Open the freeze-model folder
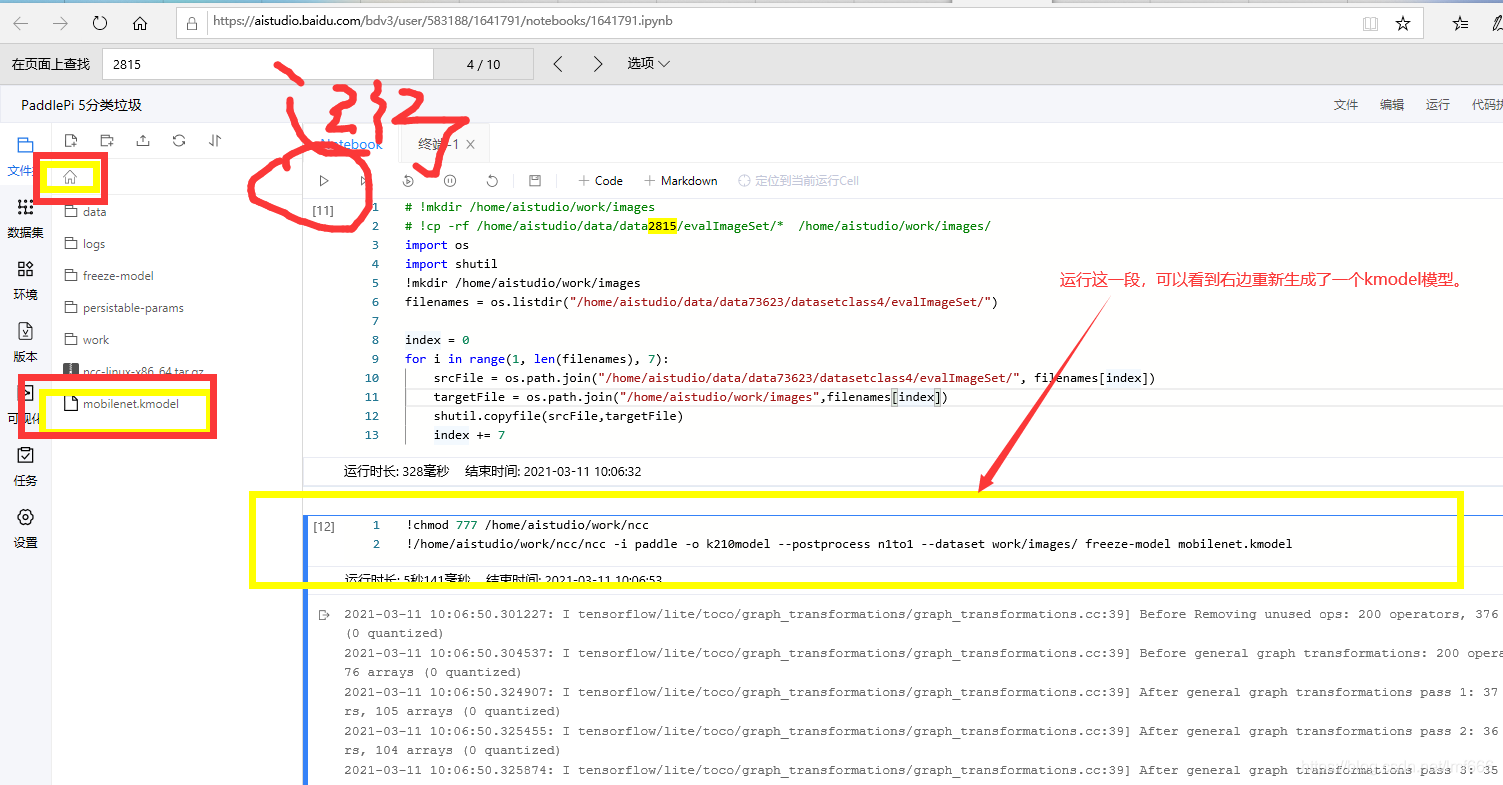This screenshot has height=785, width=1503. point(118,276)
